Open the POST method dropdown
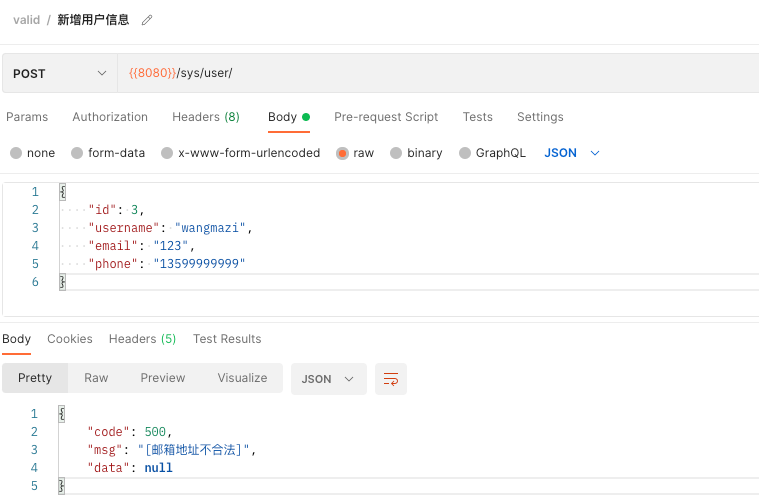 click(60, 73)
